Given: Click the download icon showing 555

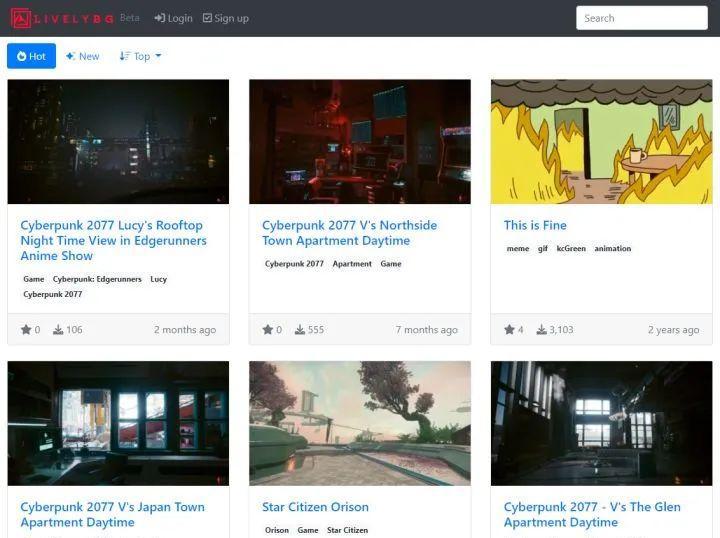Looking at the screenshot, I should (x=300, y=330).
